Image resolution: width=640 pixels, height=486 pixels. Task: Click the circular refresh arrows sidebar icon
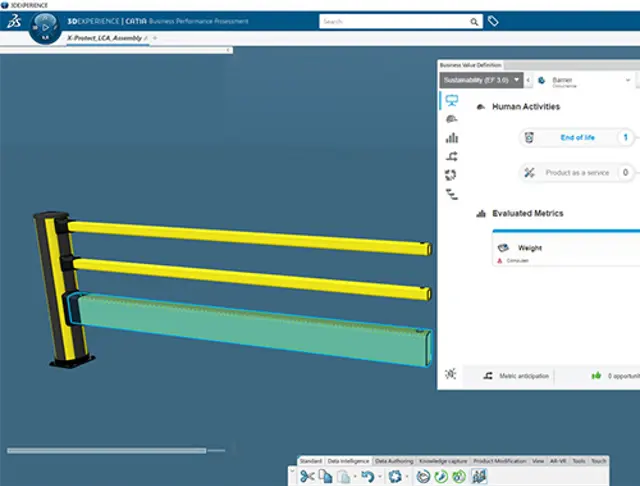point(451,175)
